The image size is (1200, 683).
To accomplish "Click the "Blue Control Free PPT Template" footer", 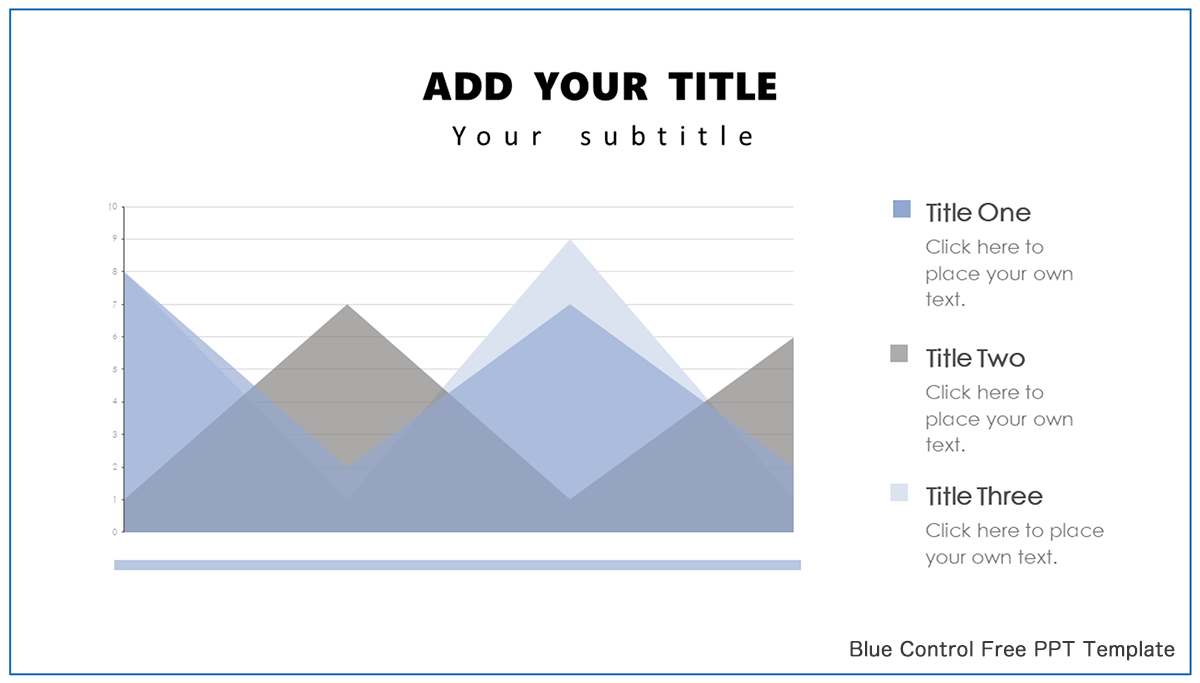I will tap(1012, 650).
